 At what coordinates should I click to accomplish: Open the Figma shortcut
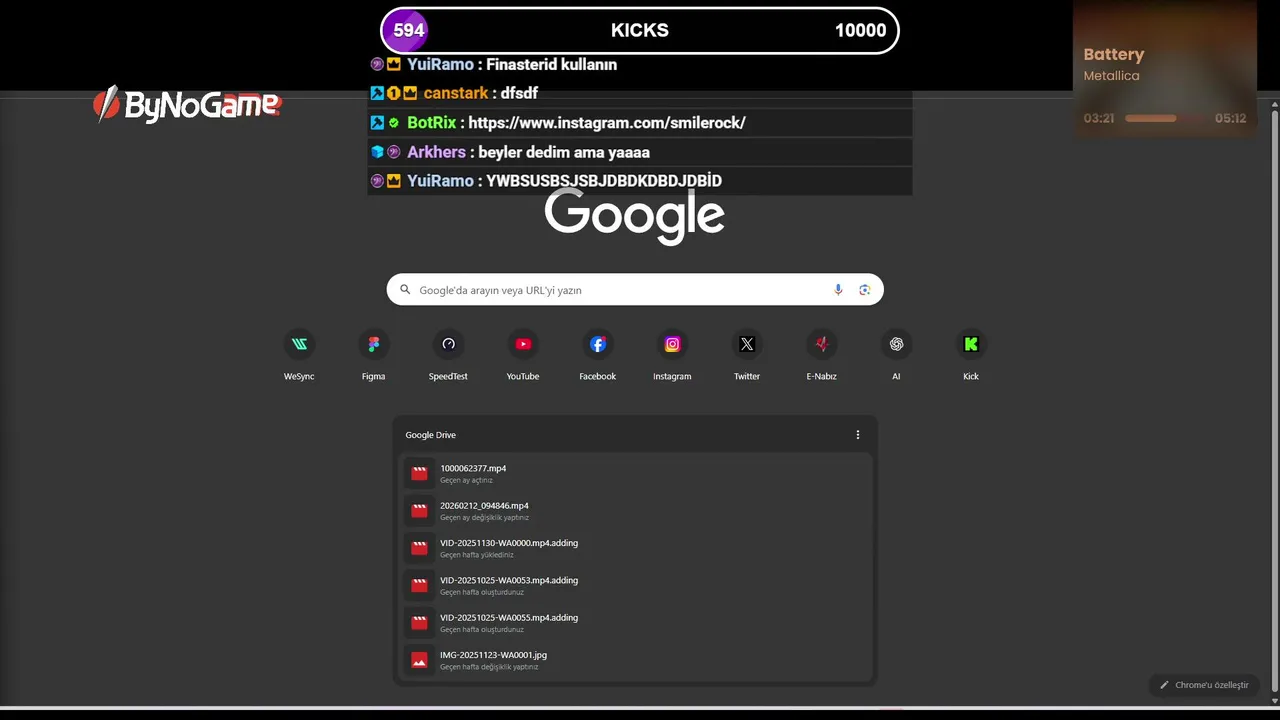pos(373,355)
